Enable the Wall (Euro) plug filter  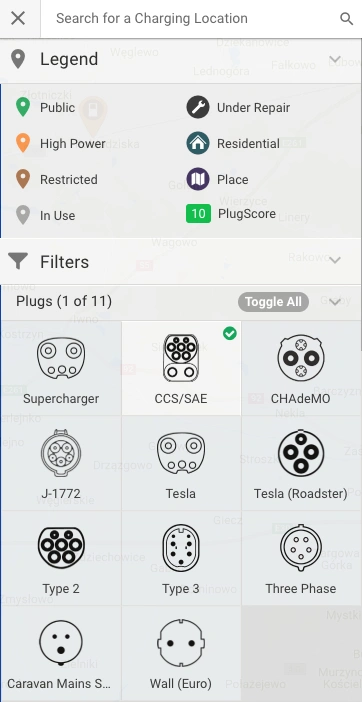[181, 653]
